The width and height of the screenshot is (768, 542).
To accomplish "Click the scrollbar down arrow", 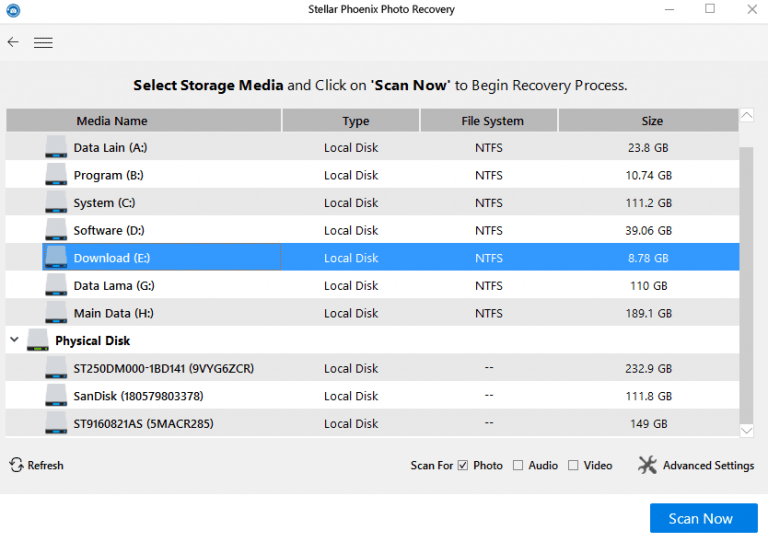I will pyautogui.click(x=746, y=430).
